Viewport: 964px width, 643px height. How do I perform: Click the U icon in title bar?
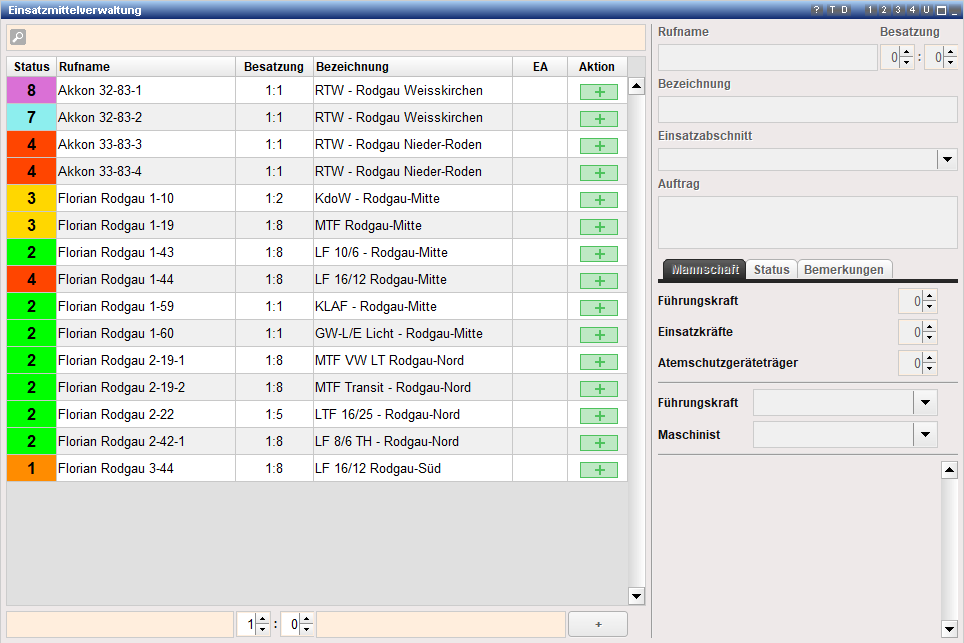click(x=926, y=10)
